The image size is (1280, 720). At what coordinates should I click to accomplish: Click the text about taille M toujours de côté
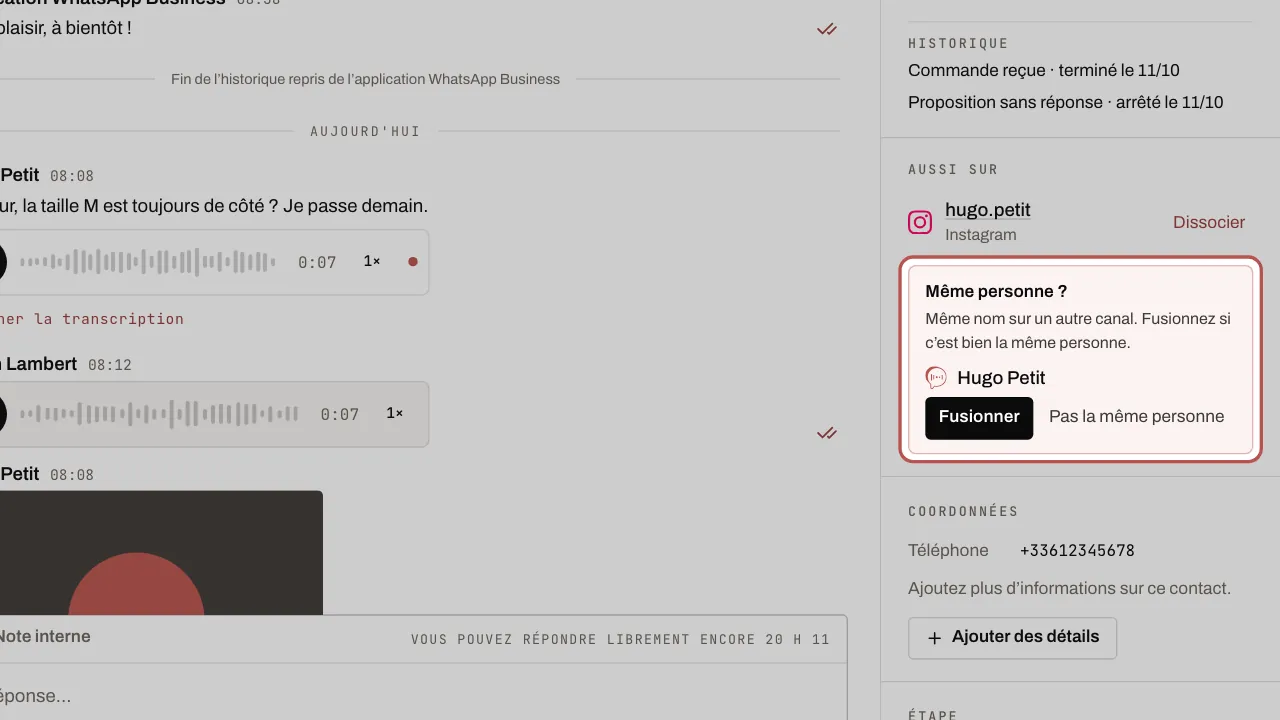[x=214, y=206]
